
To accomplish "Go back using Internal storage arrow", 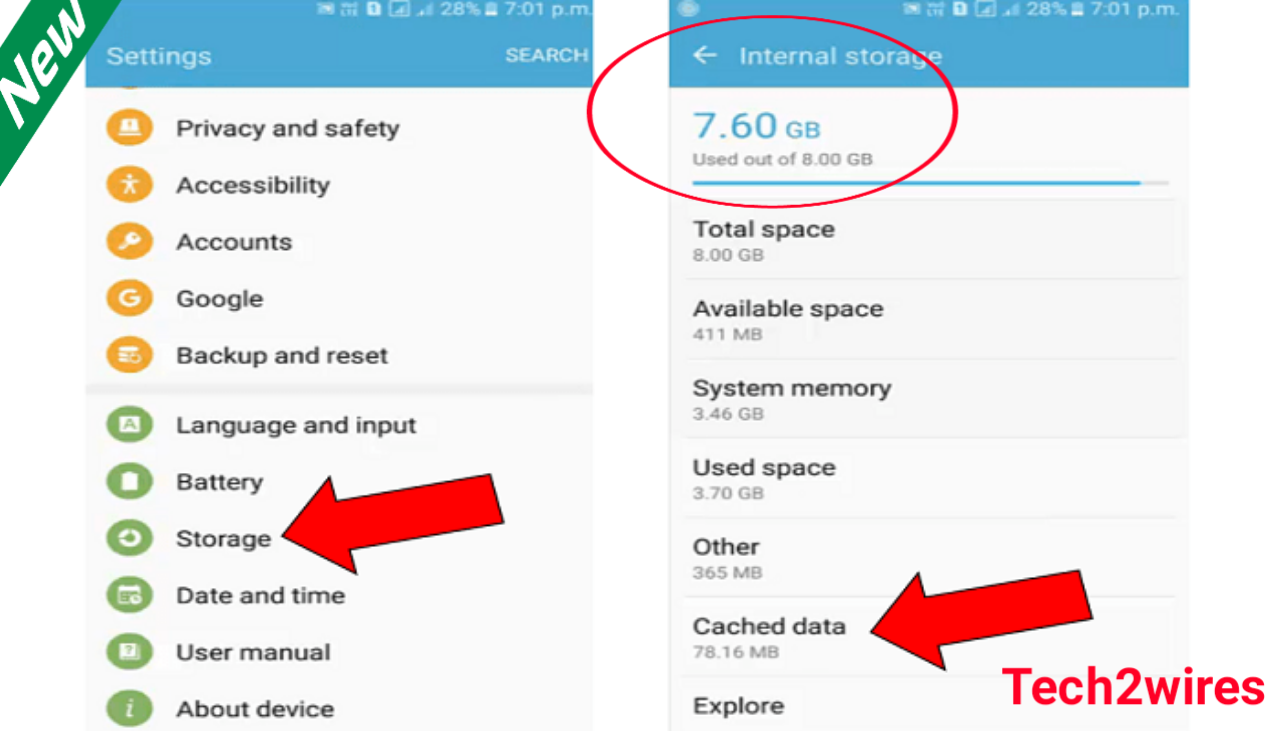I will click(705, 56).
